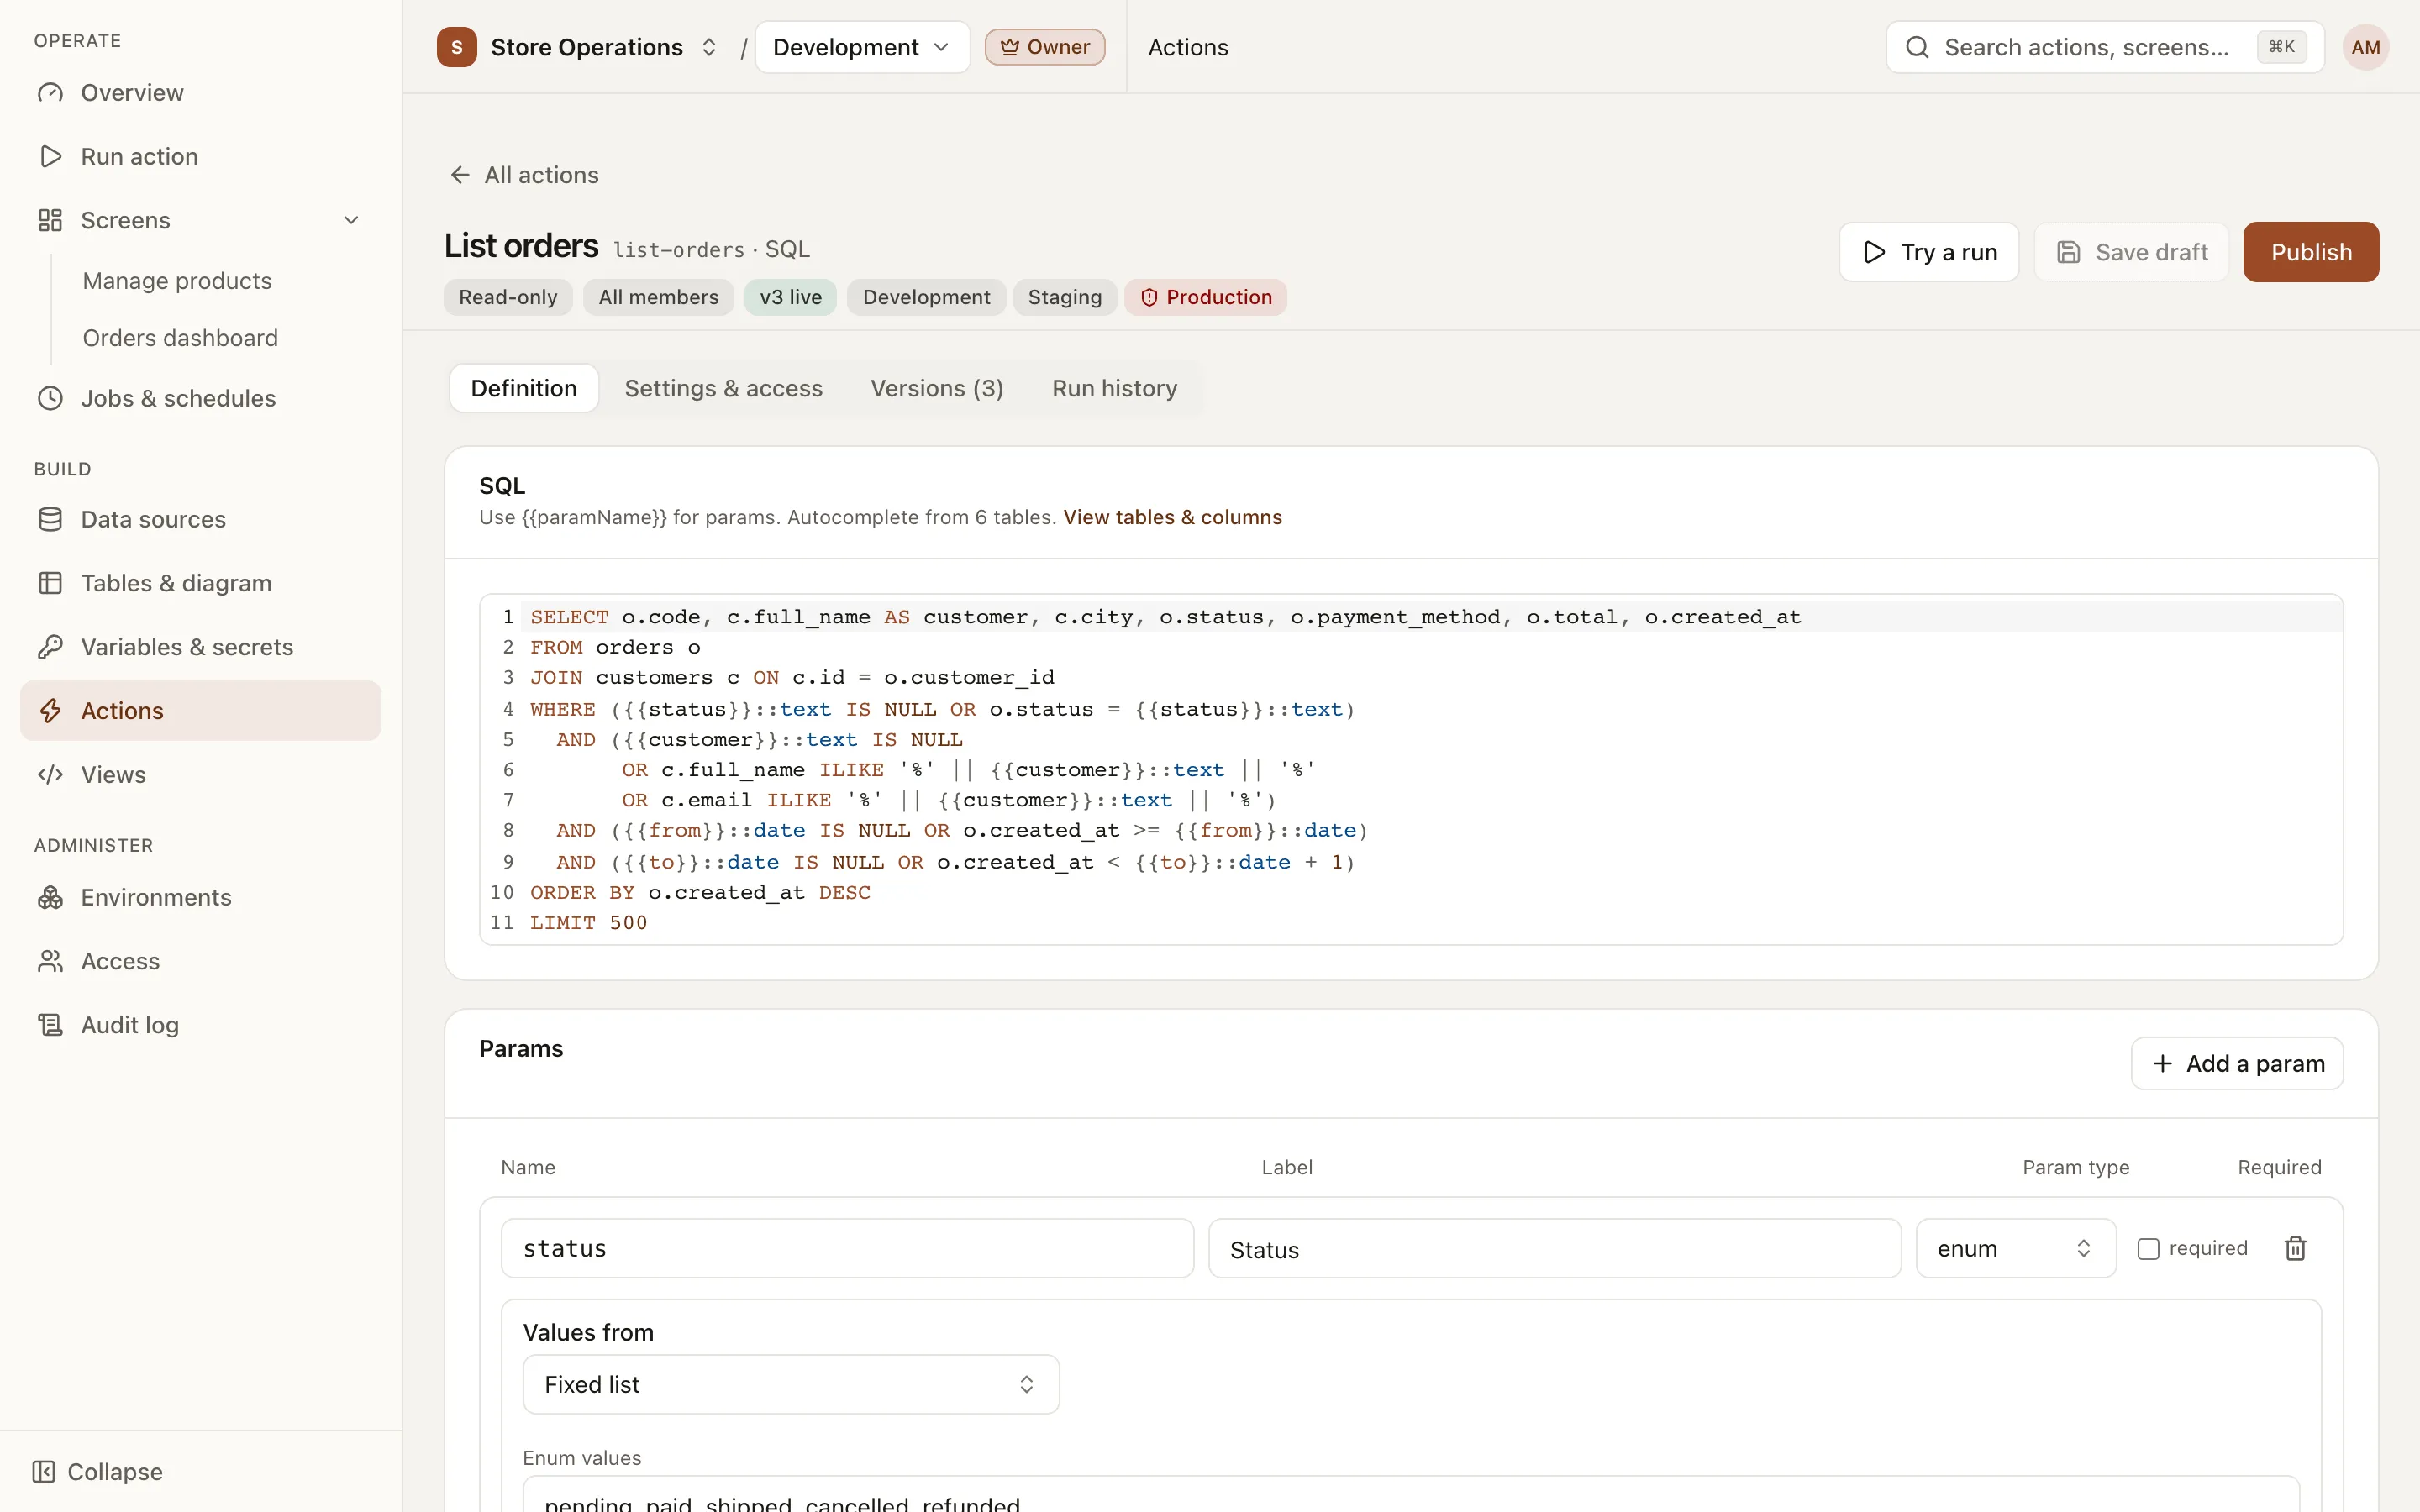
Task: Expand the Values from Fixed list dropdown
Action: click(x=791, y=1384)
